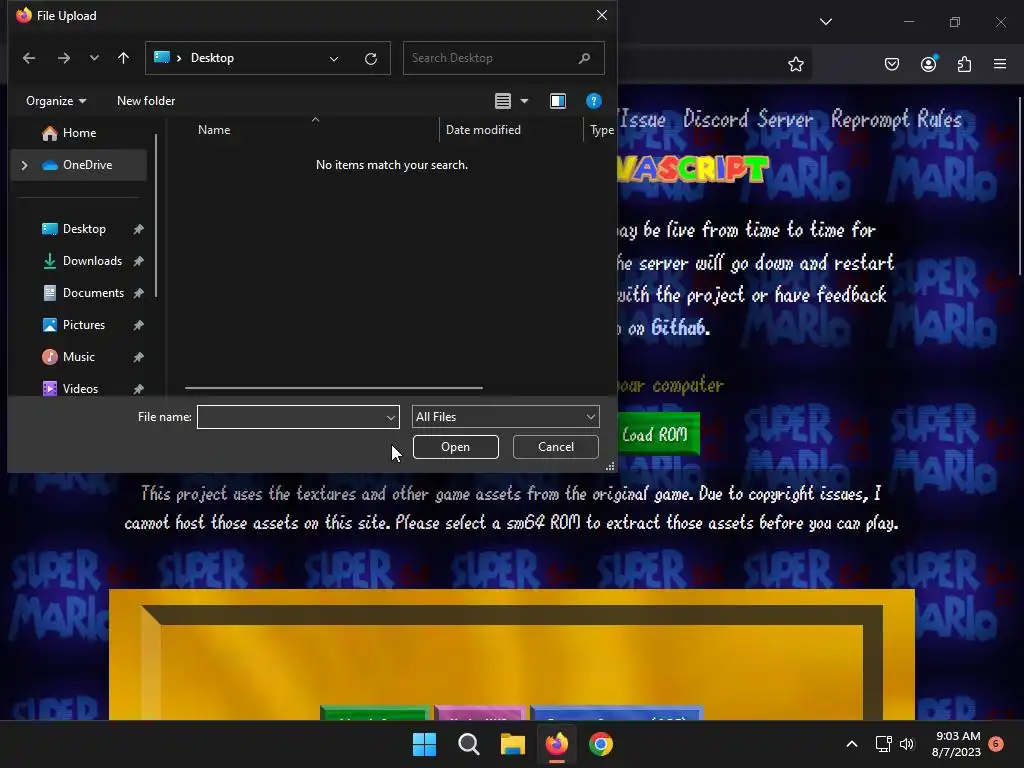The image size is (1024, 768).
Task: Show hidden system tray icons
Action: 852,744
